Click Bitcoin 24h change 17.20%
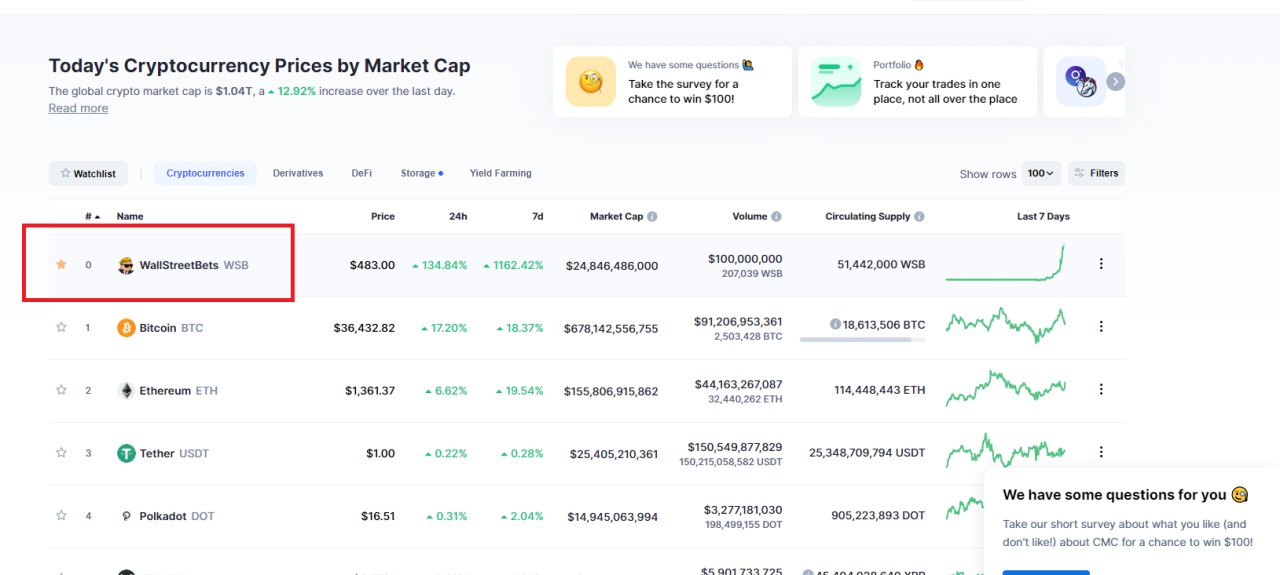This screenshot has width=1280, height=575. pos(444,328)
